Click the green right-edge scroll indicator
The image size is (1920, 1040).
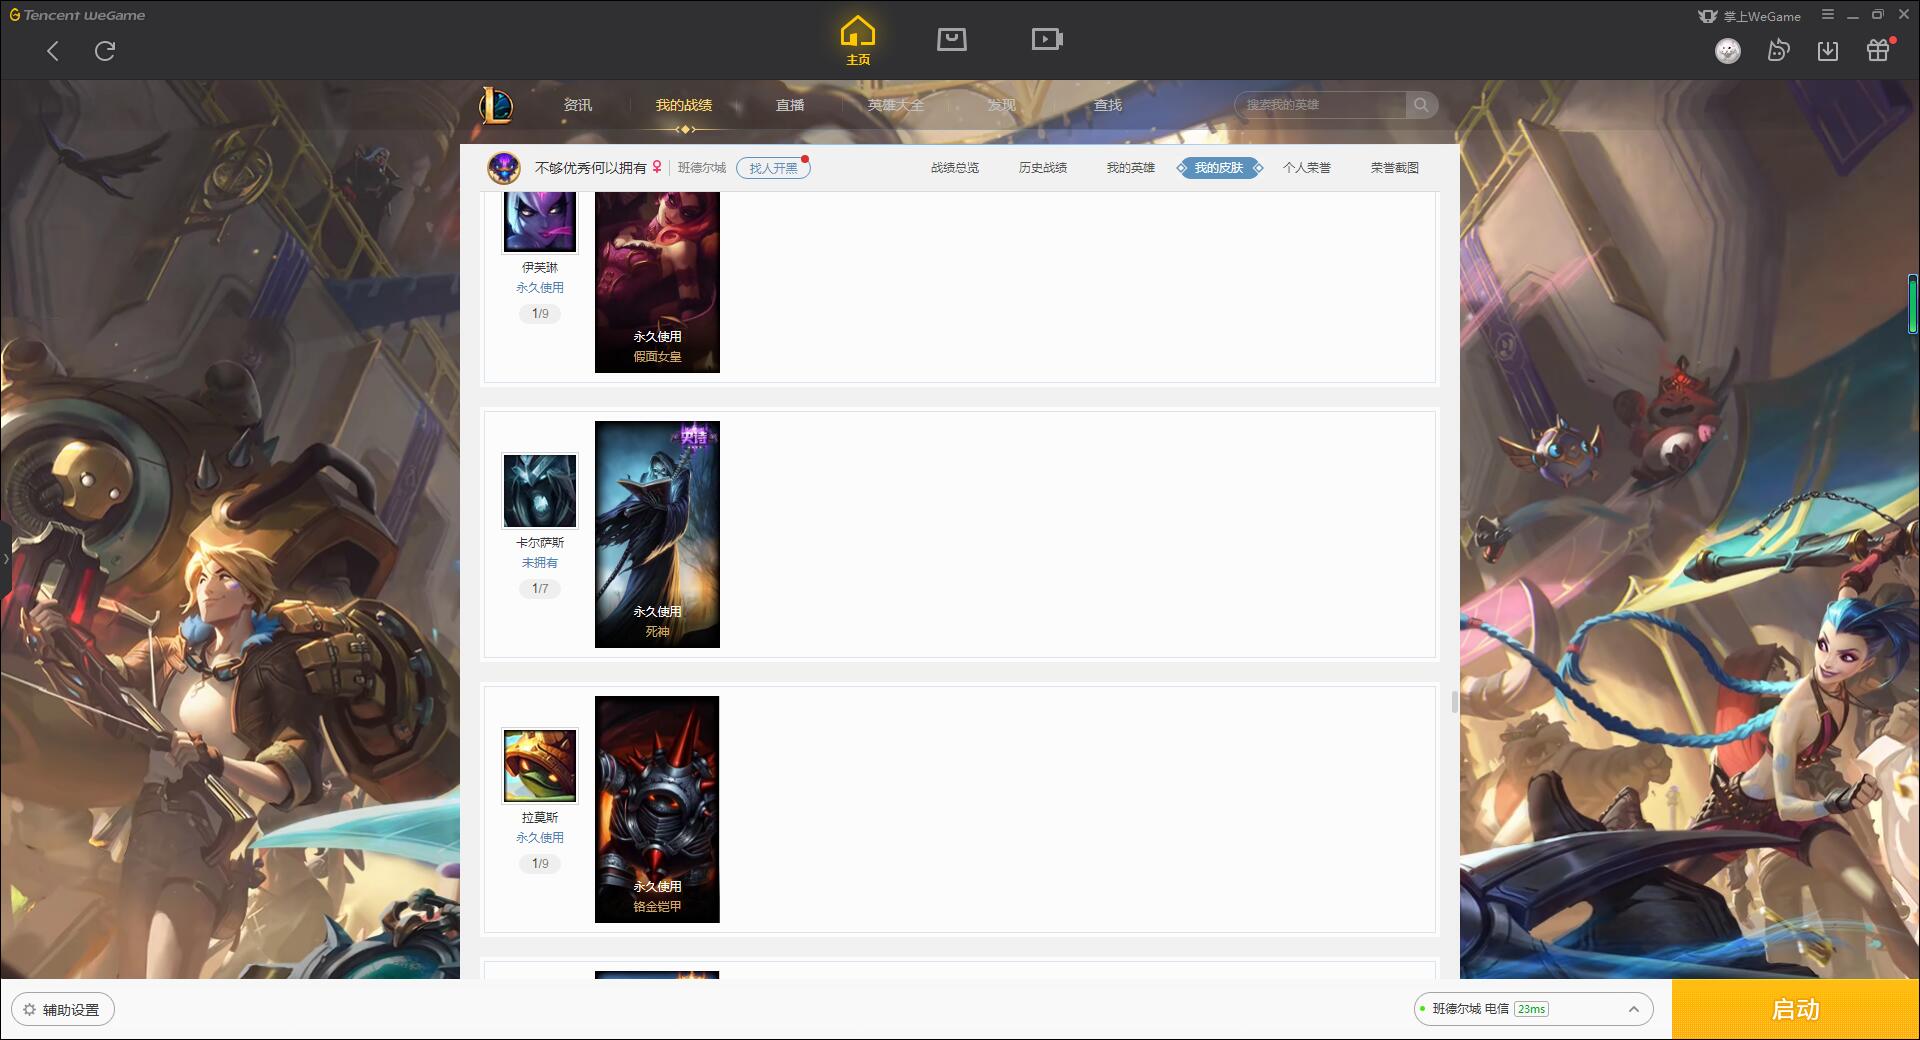(1913, 304)
